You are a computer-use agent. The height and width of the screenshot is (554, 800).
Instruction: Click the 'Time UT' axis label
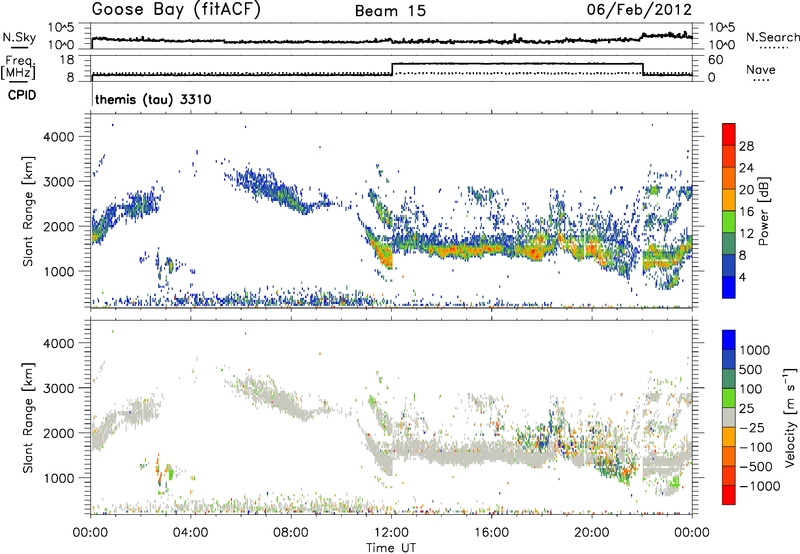pyautogui.click(x=391, y=547)
